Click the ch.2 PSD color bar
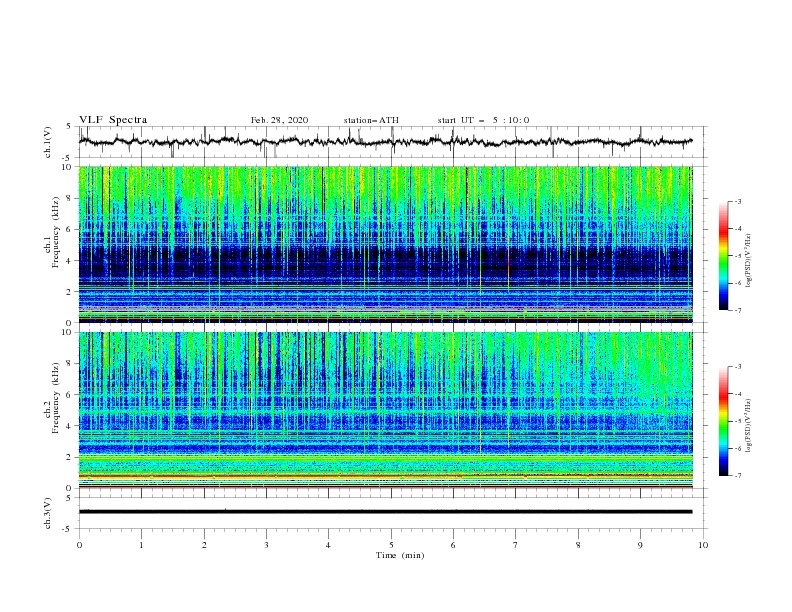The width and height of the screenshot is (792, 612). tap(723, 421)
